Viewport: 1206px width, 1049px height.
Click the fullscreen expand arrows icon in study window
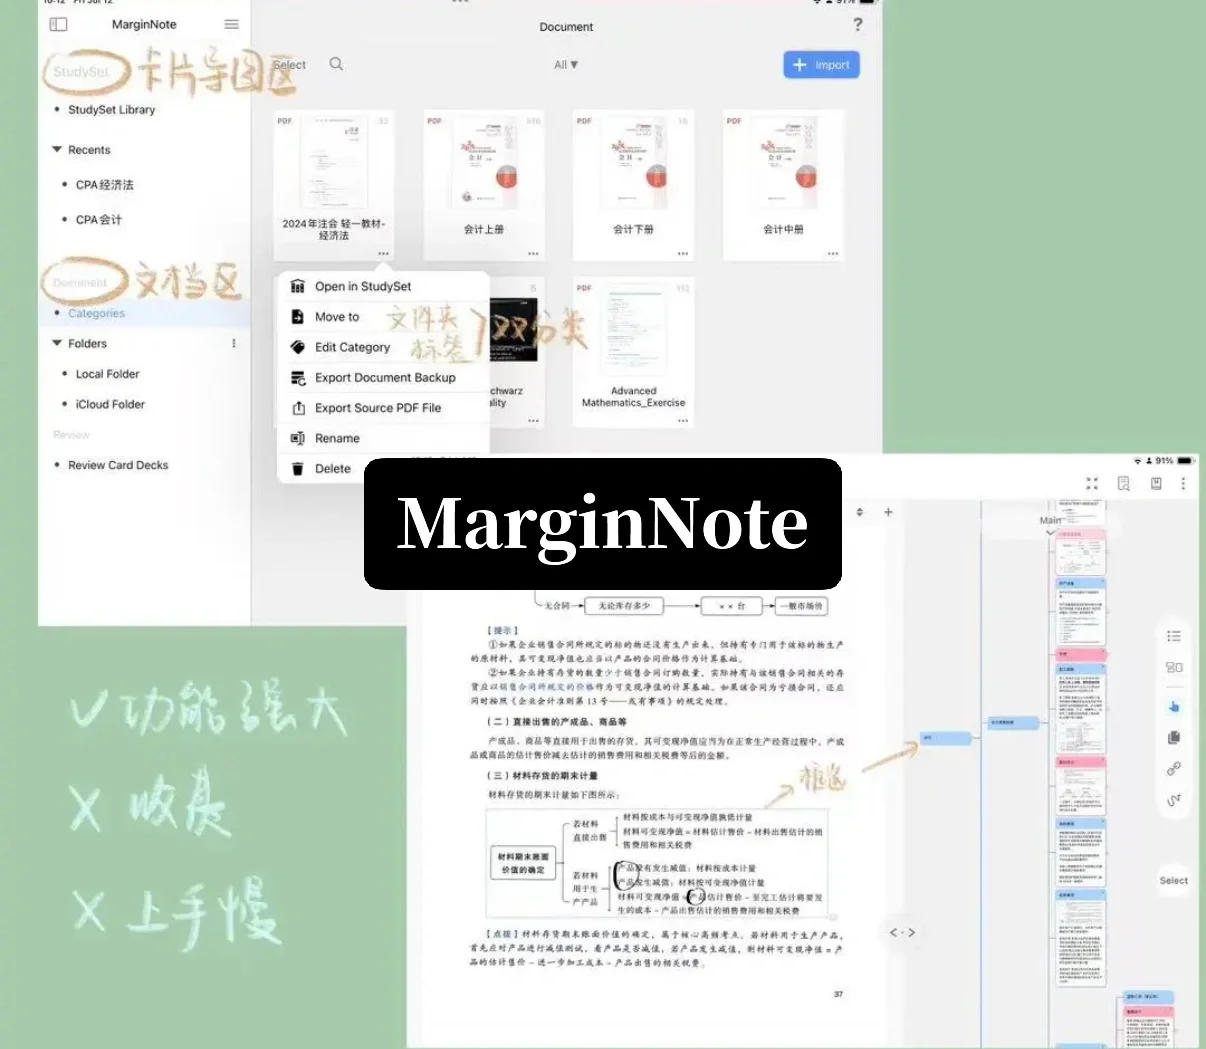[1092, 483]
